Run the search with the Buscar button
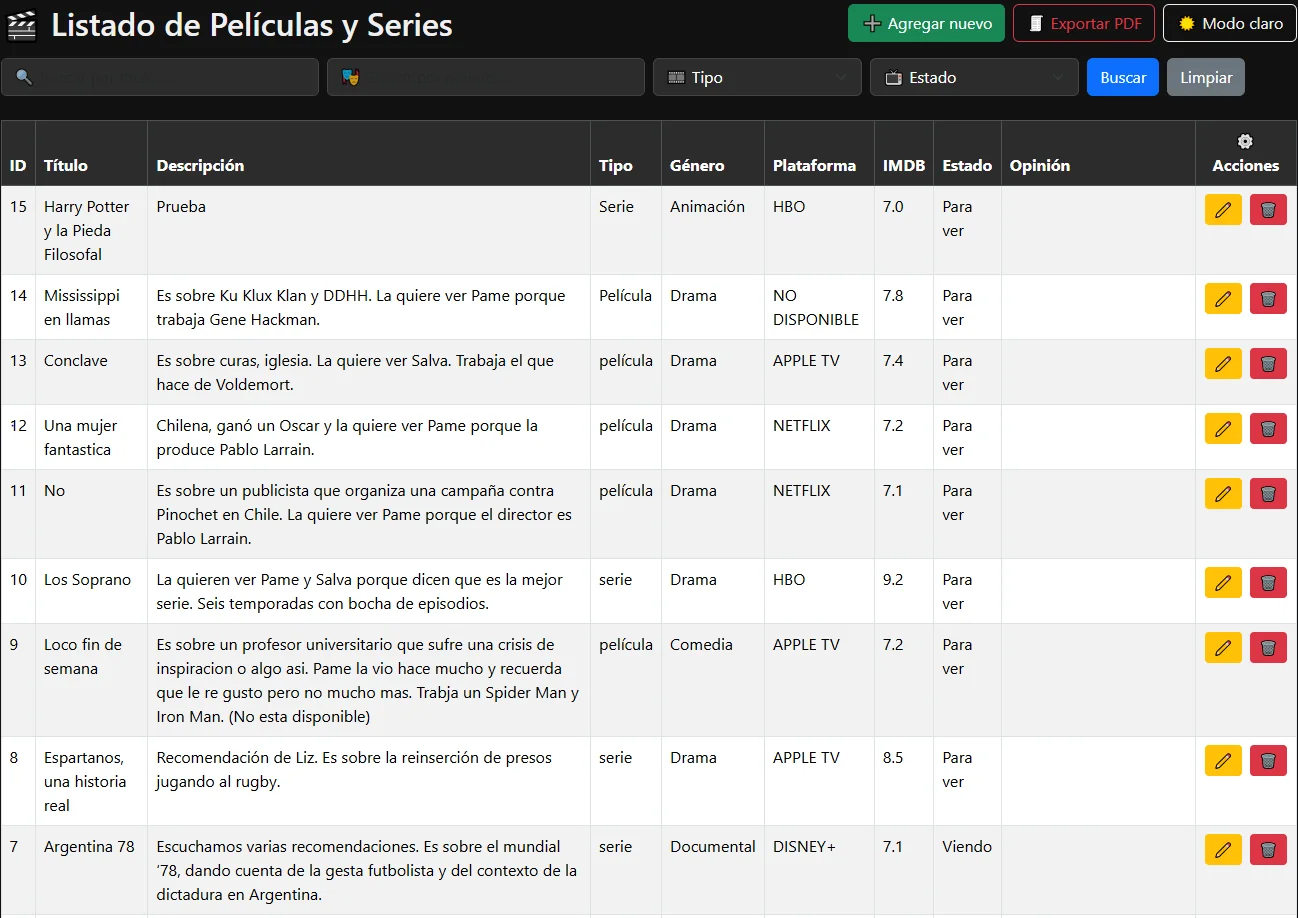 tap(1123, 77)
